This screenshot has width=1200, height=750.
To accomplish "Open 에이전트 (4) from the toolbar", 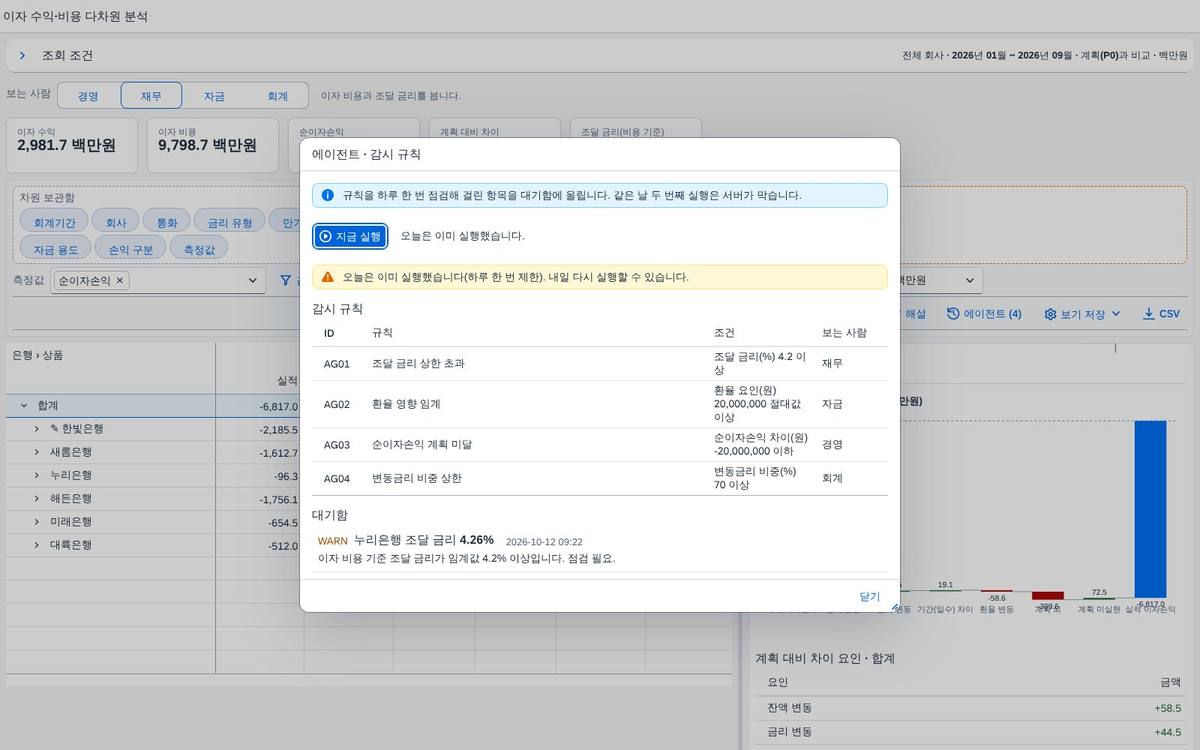I will [x=984, y=314].
